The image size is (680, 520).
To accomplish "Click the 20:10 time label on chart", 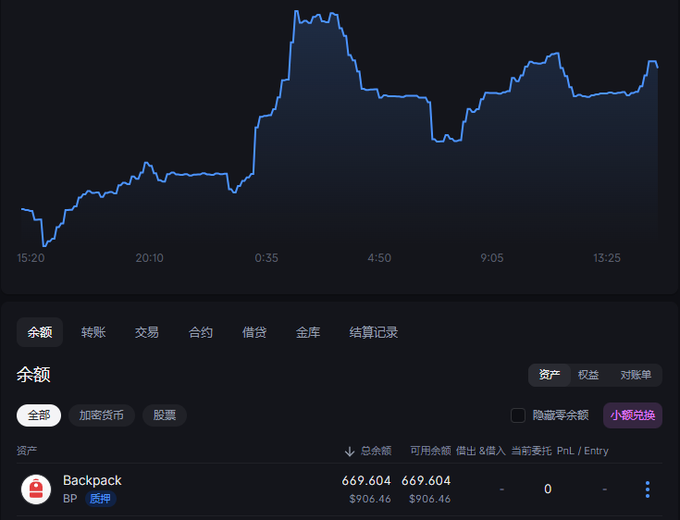I will (x=150, y=258).
